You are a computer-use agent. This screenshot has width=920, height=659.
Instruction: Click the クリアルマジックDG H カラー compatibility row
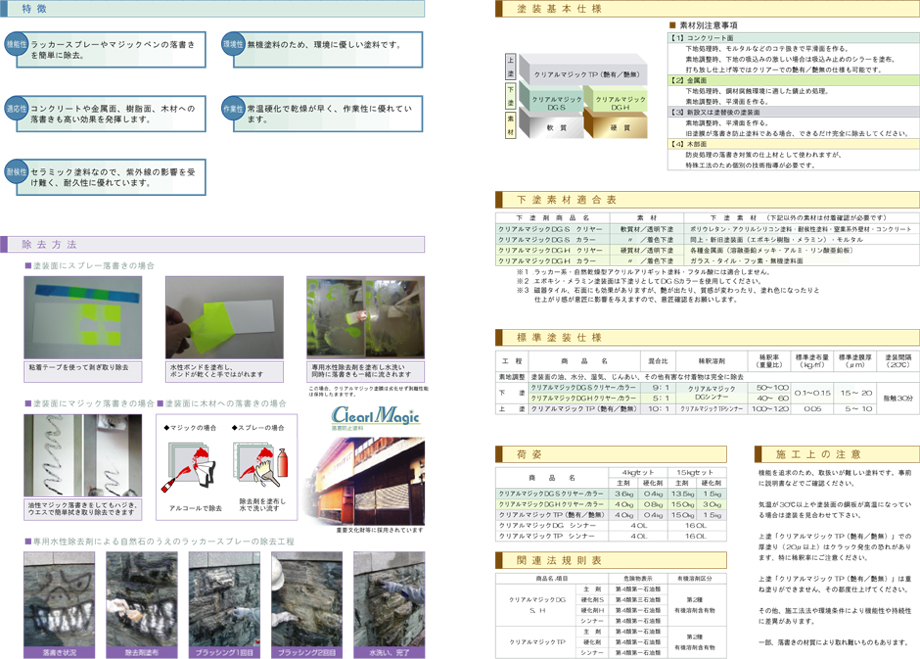point(707,261)
